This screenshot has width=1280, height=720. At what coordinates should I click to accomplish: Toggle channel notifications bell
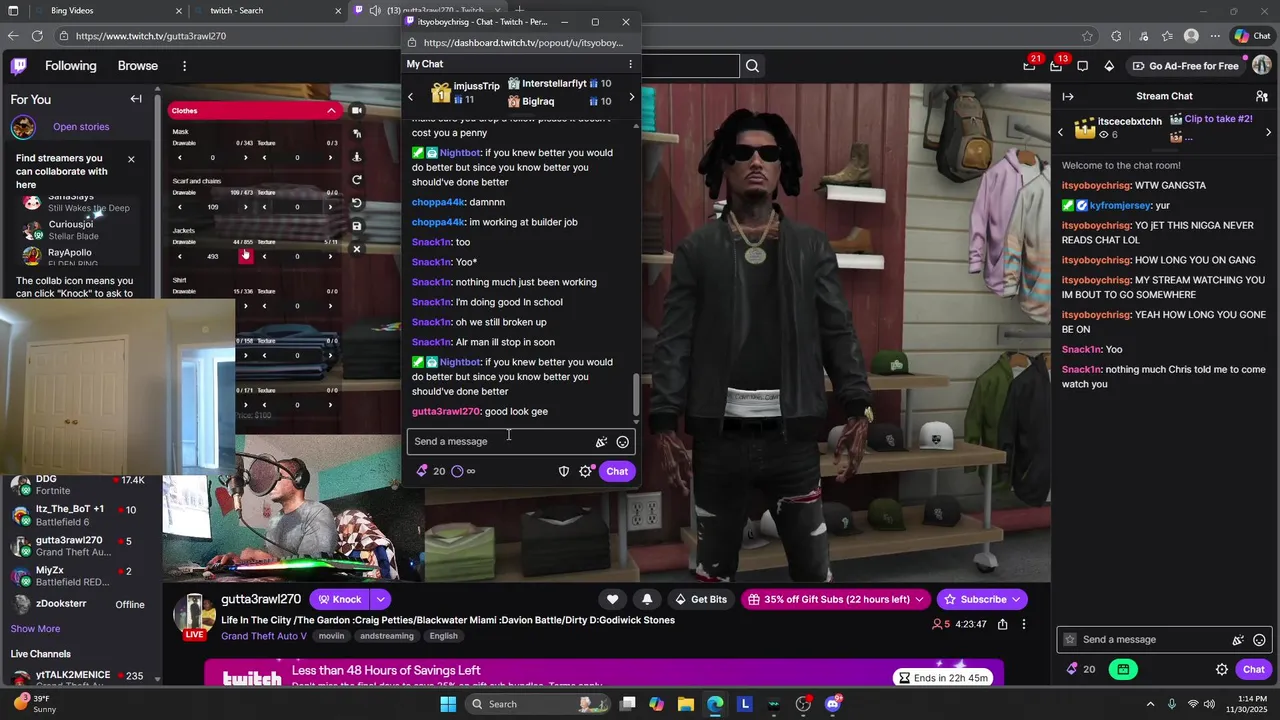(647, 599)
